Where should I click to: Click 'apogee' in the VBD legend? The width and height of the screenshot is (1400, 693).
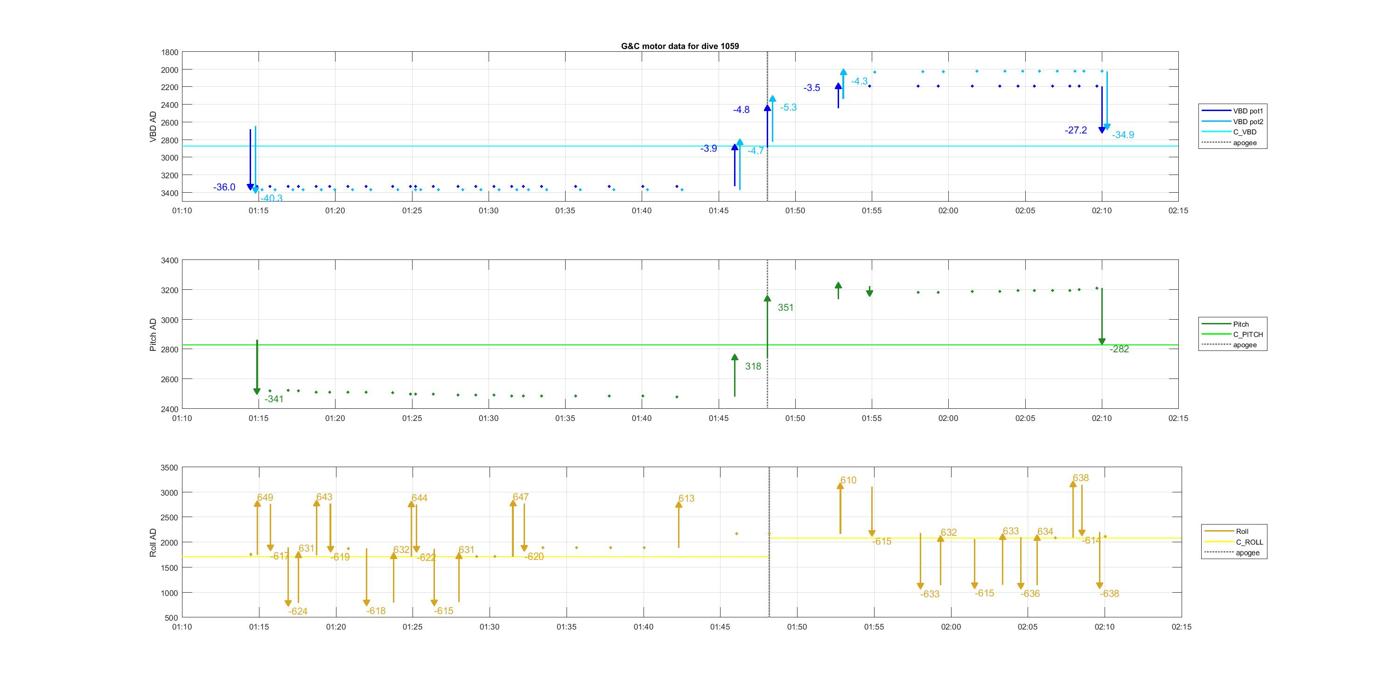[x=1245, y=143]
